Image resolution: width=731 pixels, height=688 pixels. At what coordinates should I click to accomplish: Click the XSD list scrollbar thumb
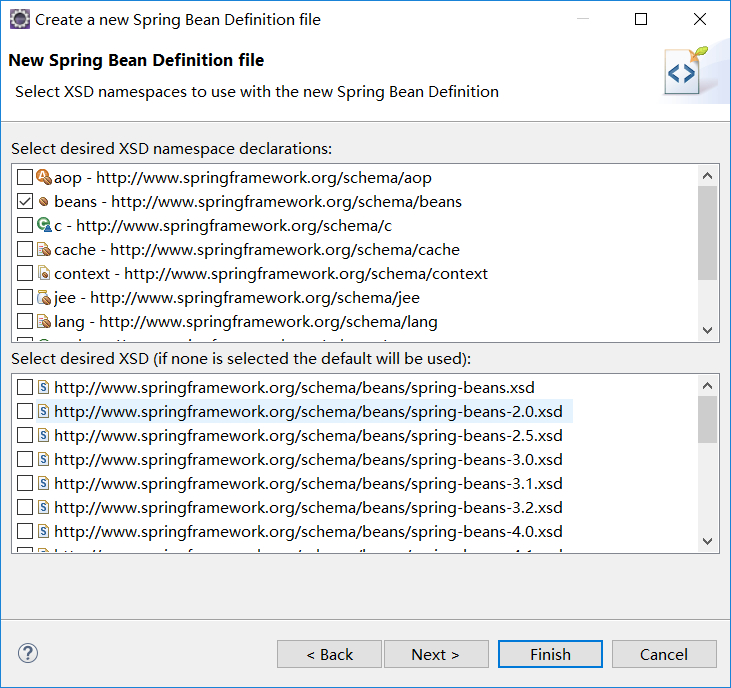point(707,420)
